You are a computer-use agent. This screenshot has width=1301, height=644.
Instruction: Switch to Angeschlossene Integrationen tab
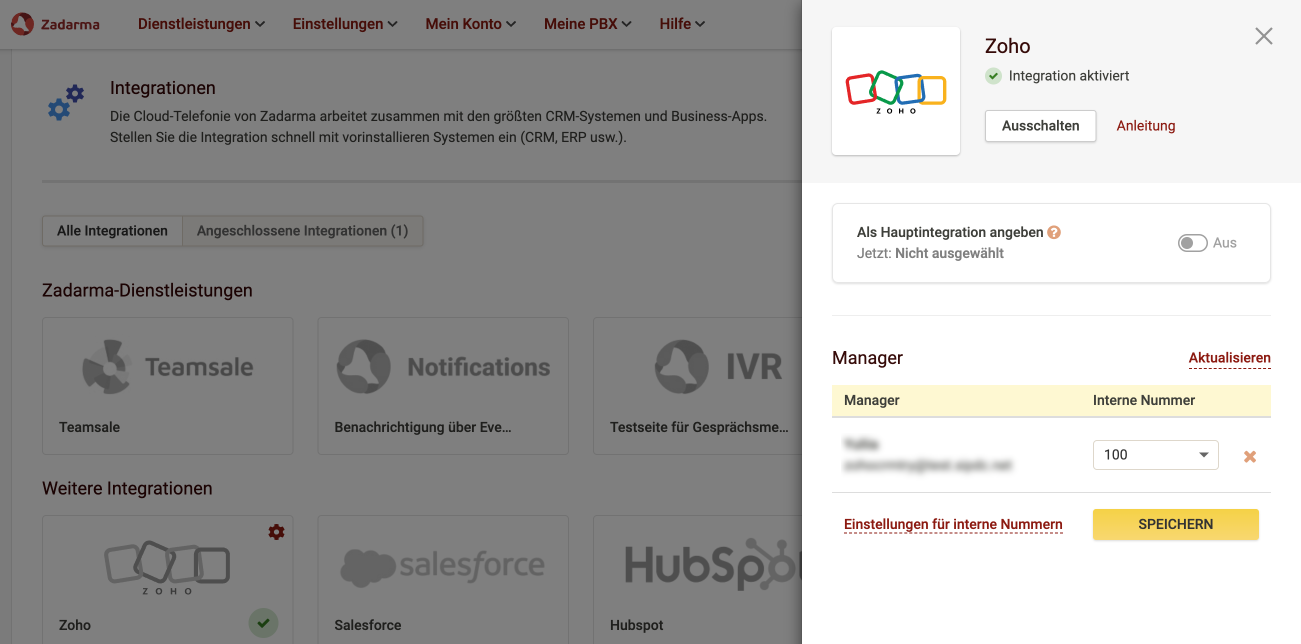(x=302, y=231)
